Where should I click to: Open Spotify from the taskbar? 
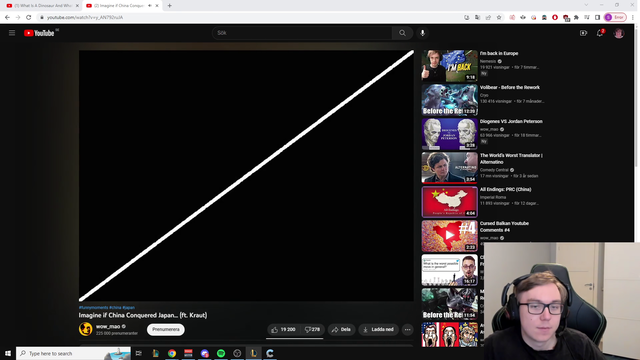[x=221, y=353]
